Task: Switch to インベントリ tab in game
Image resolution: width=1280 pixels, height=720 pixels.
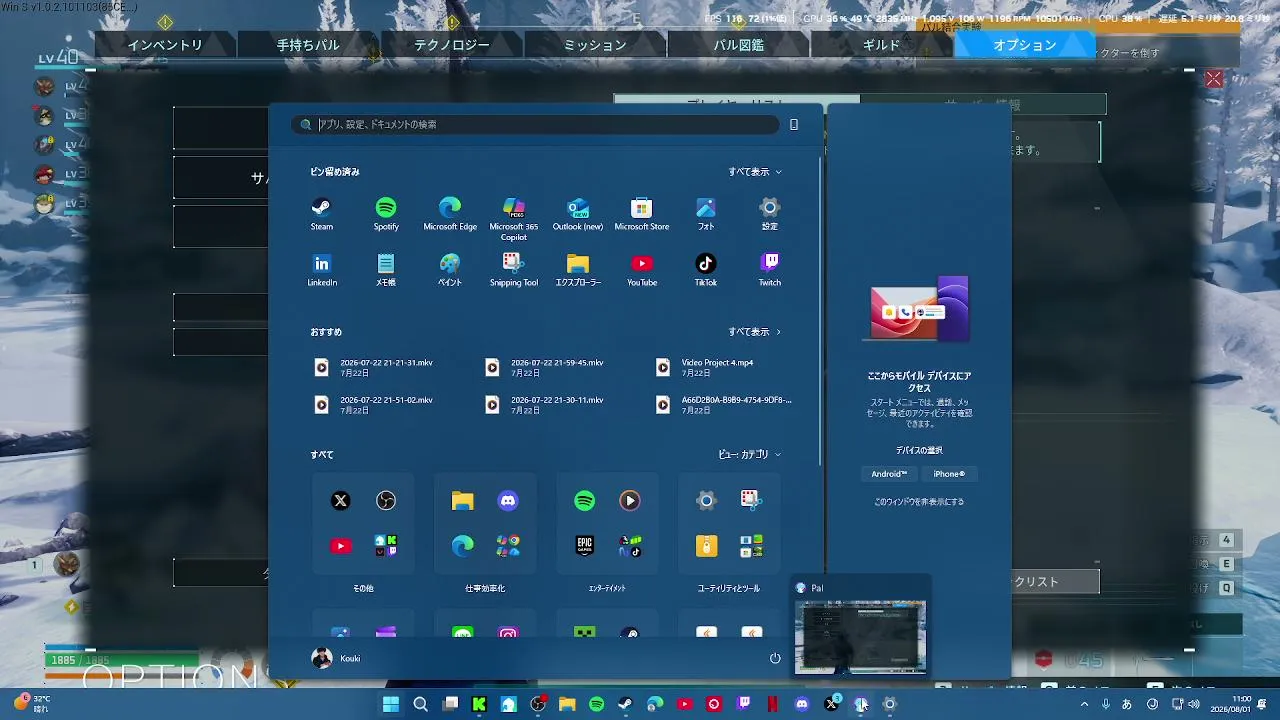Action: click(x=165, y=45)
